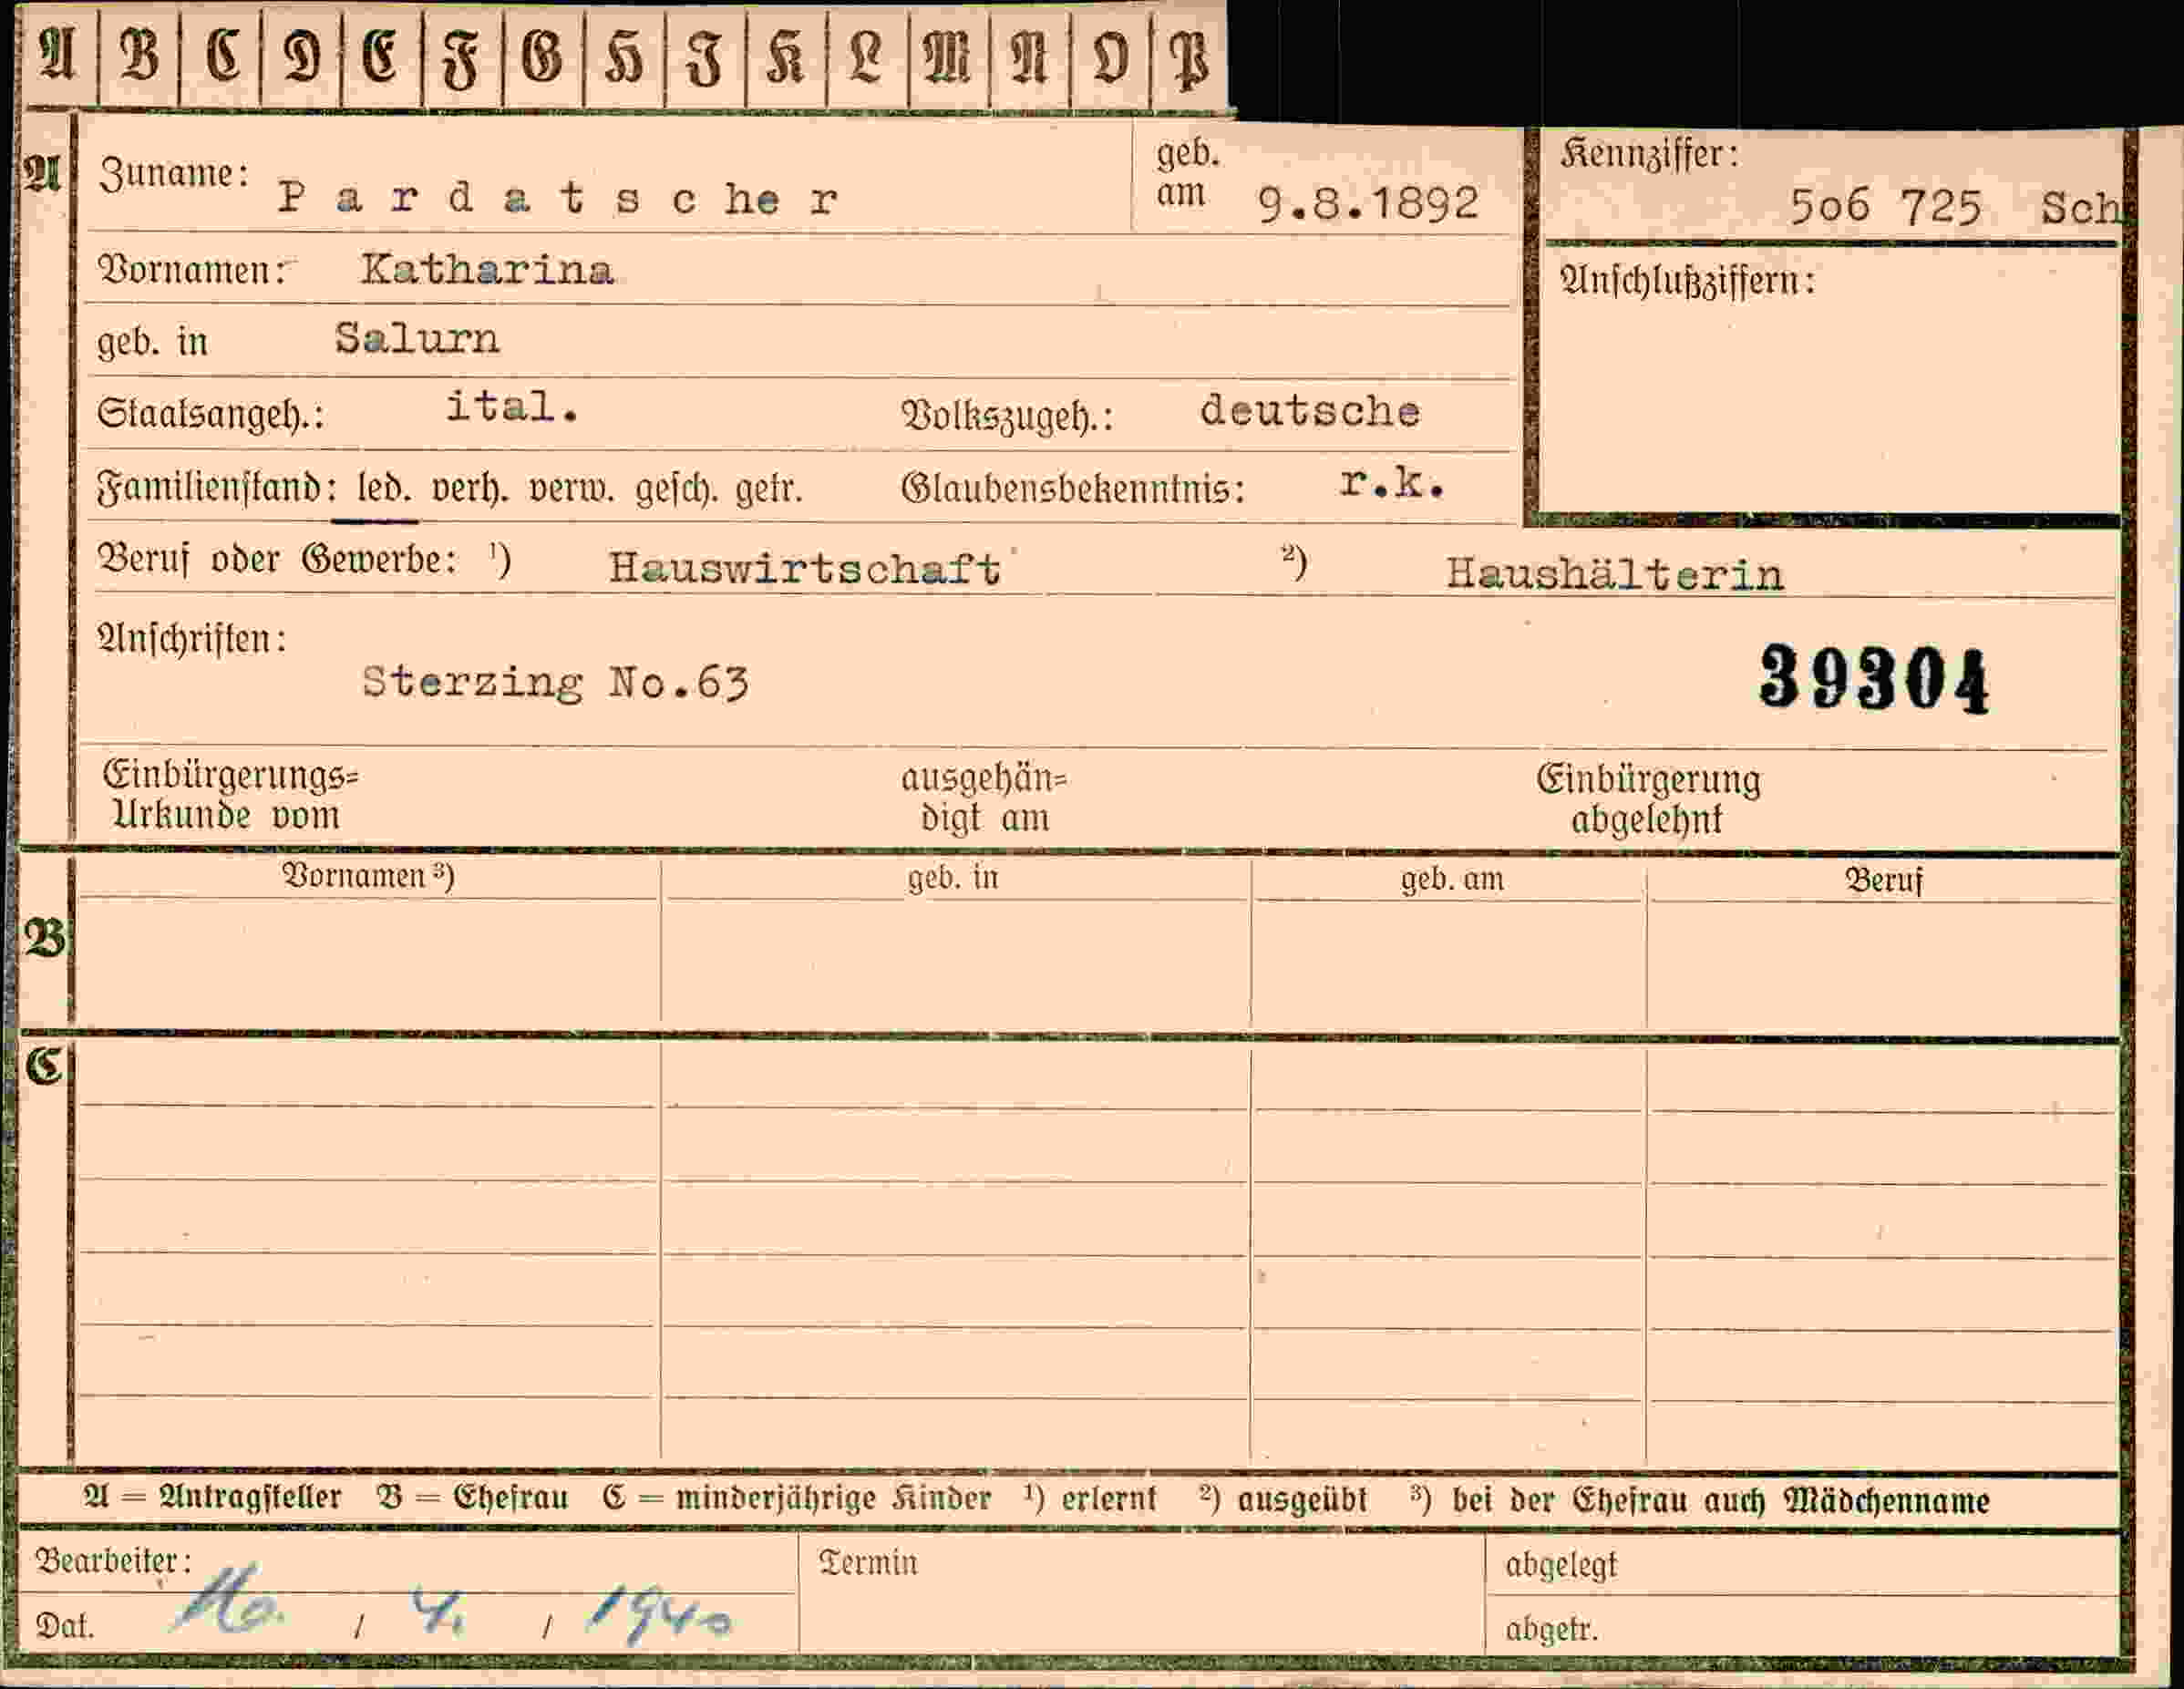Click marital status option 'verh.'
Screen dimensions: 2184x1689
[x=470, y=489]
